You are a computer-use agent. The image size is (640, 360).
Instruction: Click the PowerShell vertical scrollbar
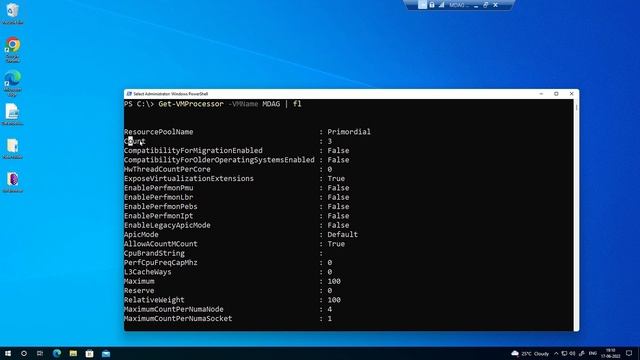tap(576, 214)
